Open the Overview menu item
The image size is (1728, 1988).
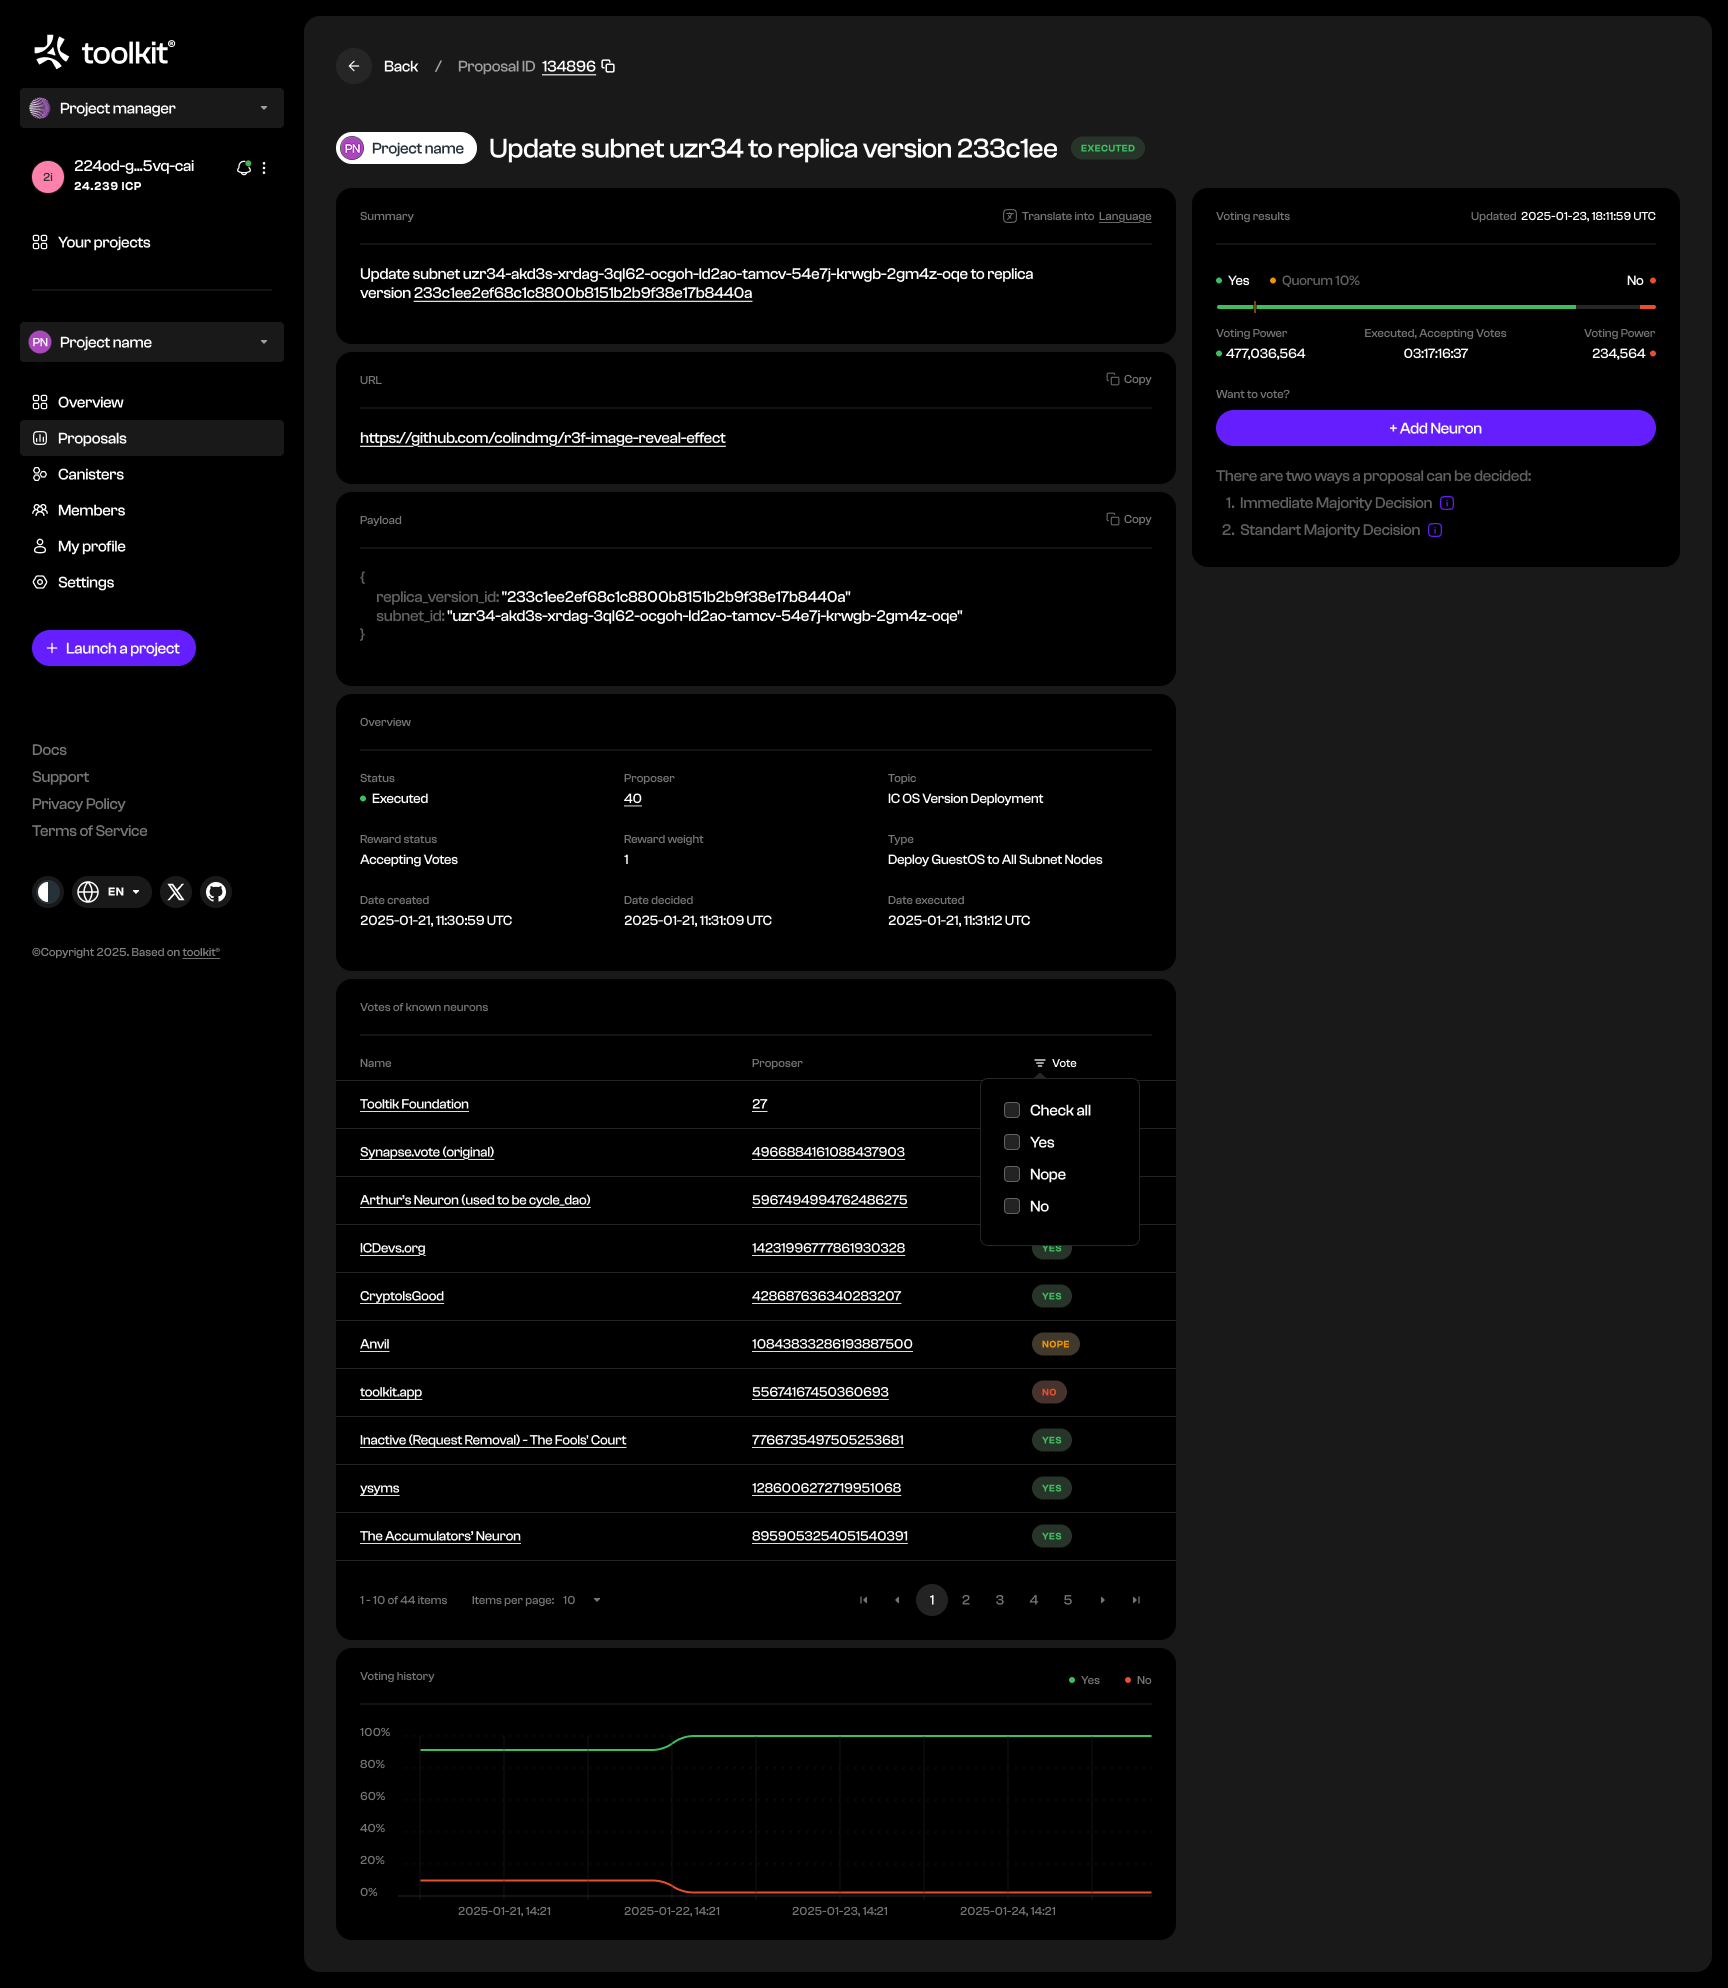pos(152,402)
